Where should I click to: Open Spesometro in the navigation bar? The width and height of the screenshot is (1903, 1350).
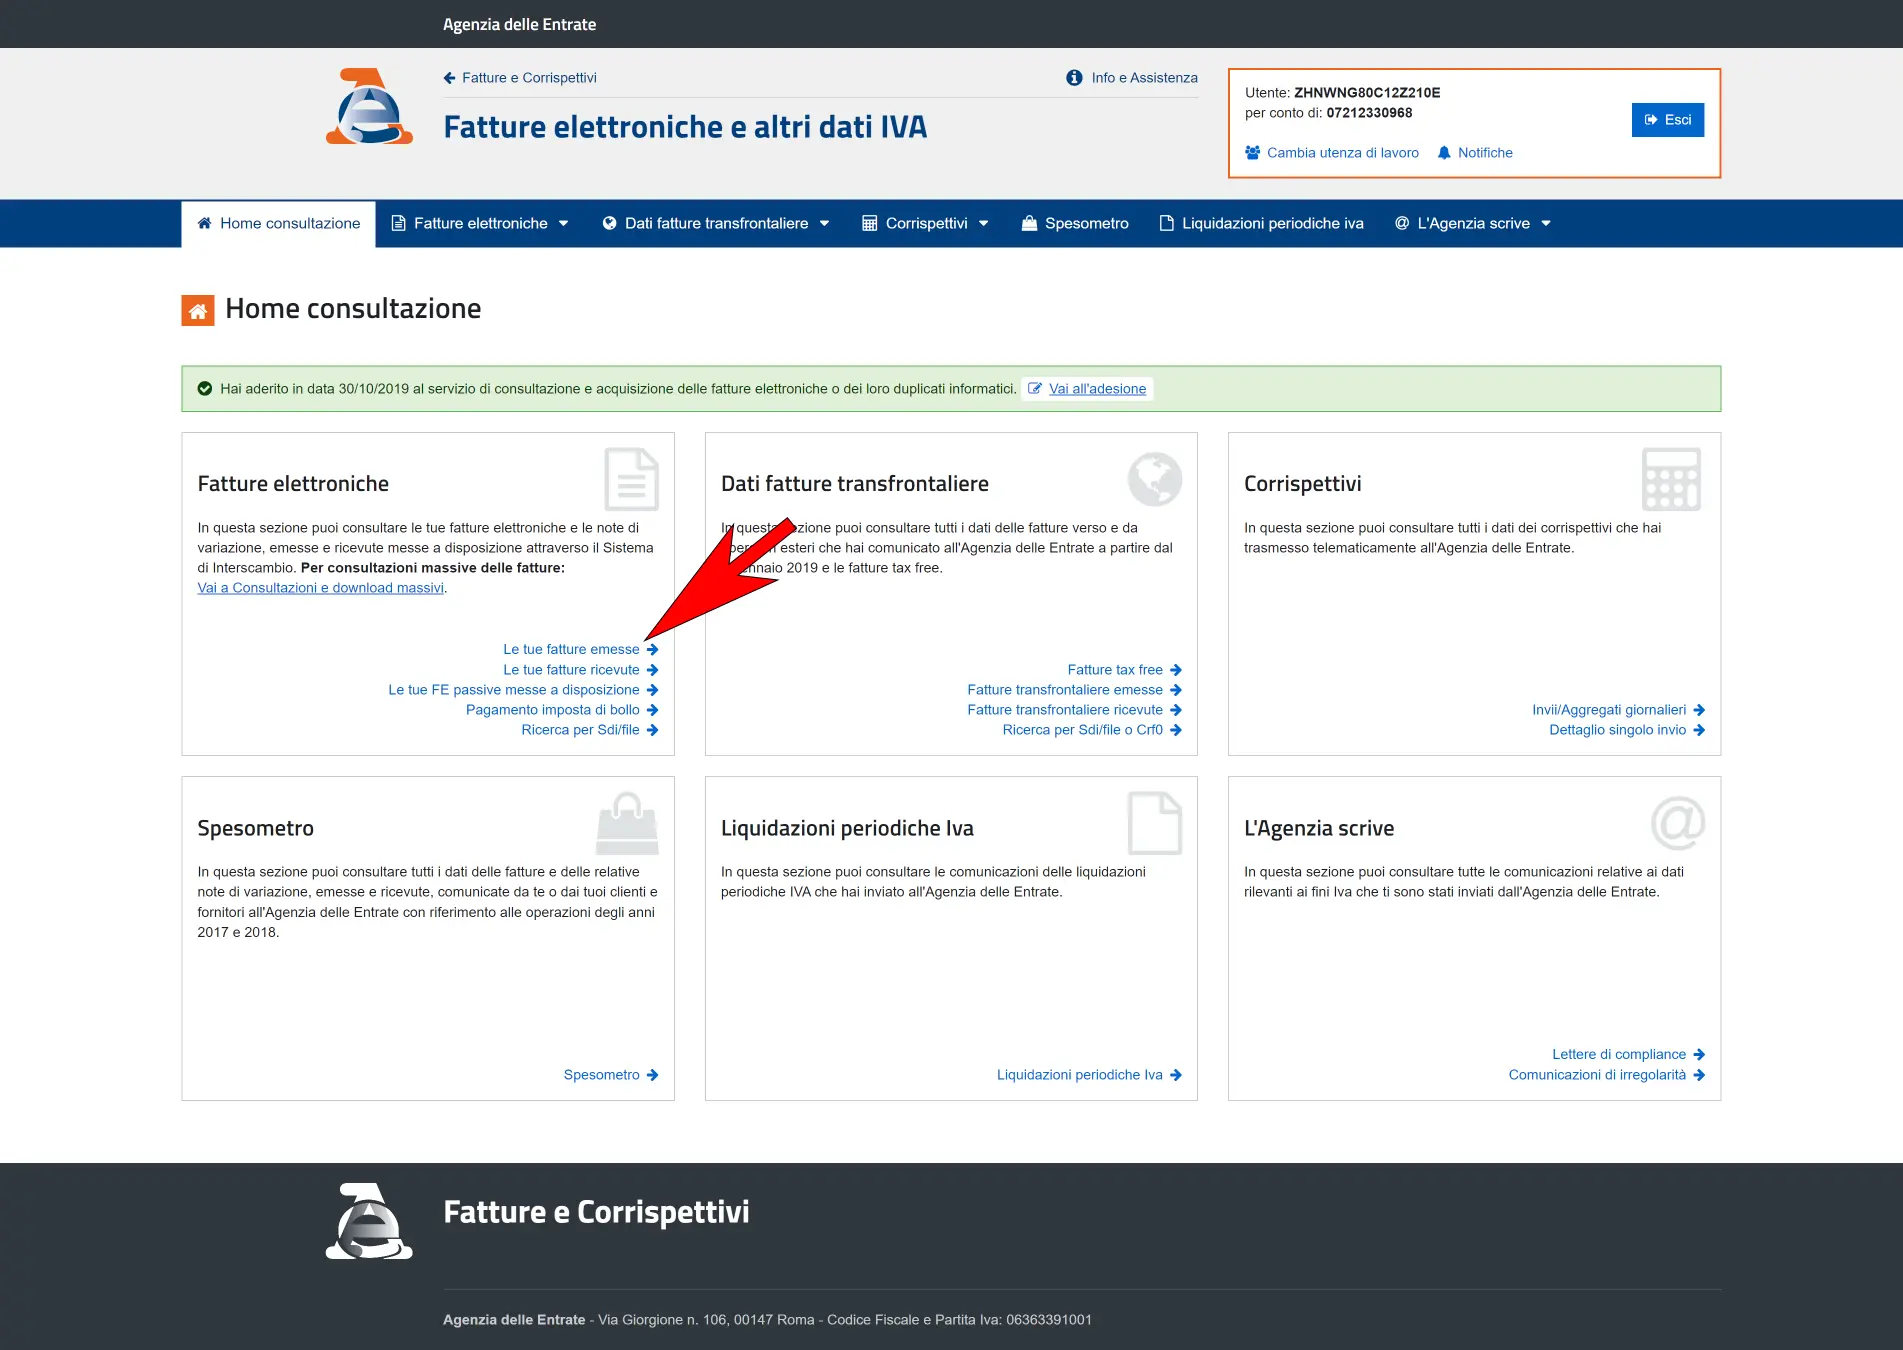(1075, 224)
